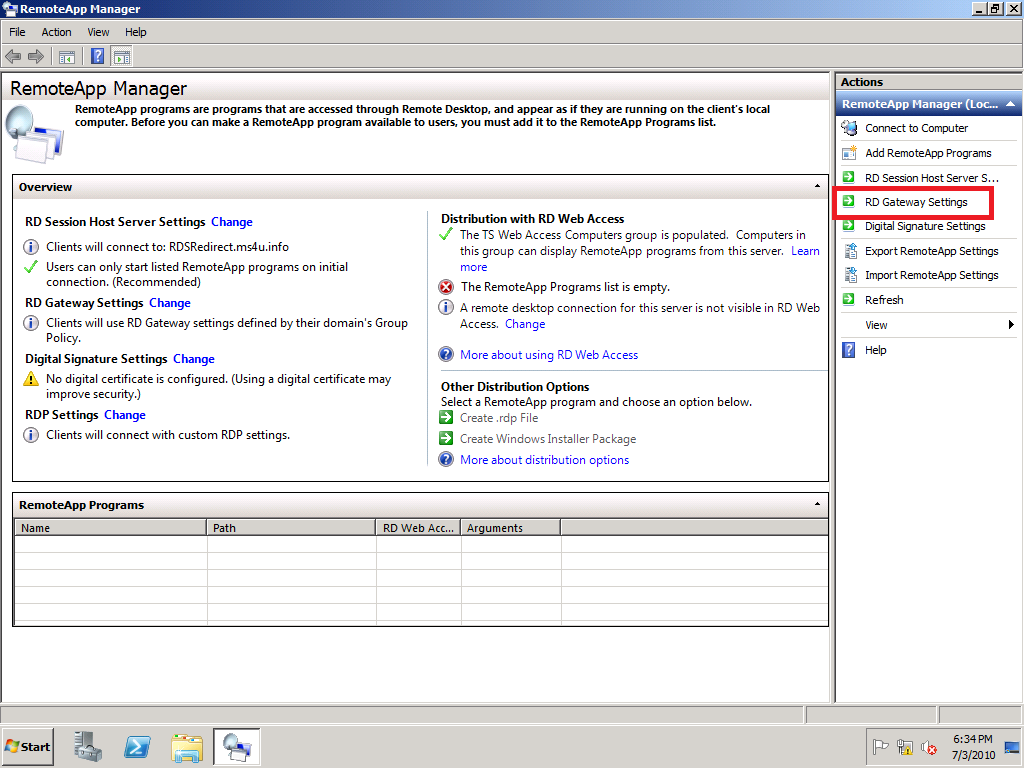
Task: Sort by the Path column header
Action: [x=291, y=528]
